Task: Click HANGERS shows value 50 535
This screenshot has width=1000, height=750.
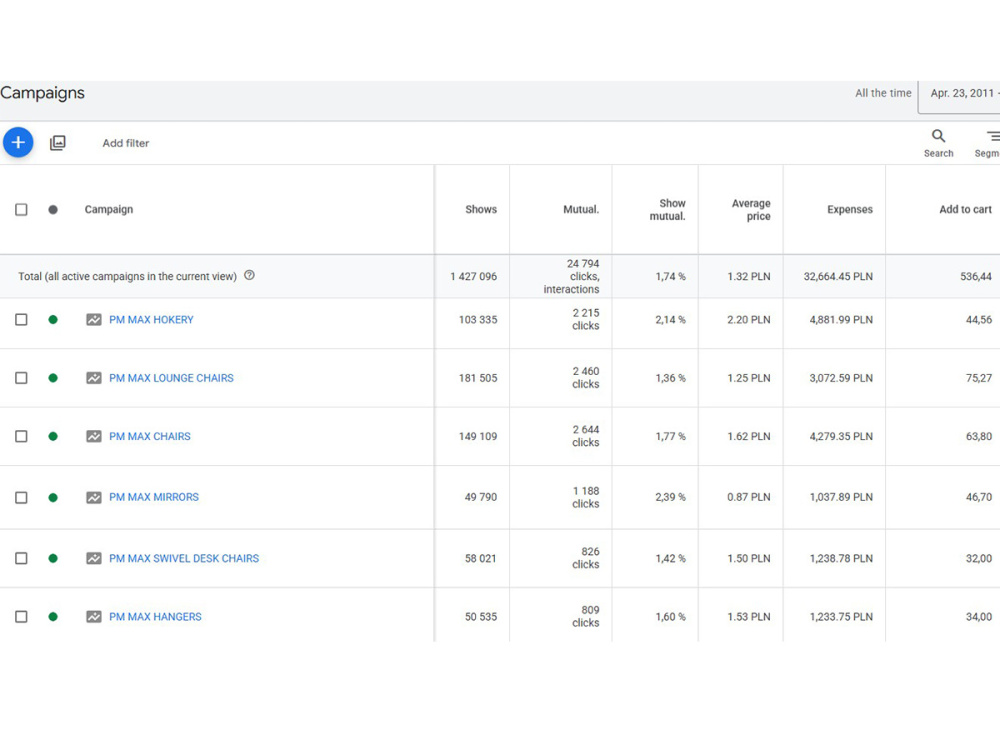Action: coord(481,617)
